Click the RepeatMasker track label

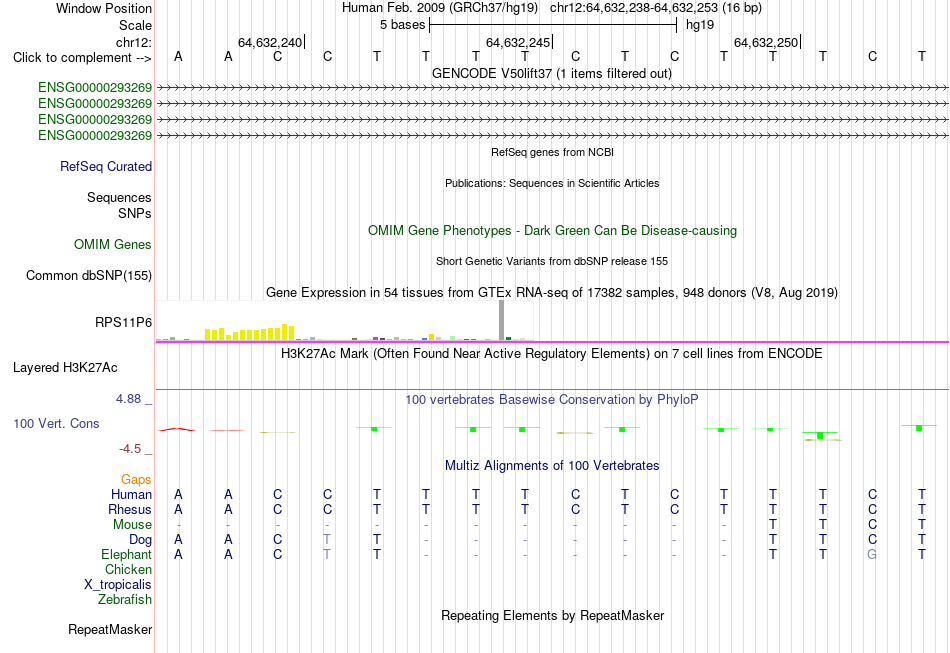coord(110,629)
